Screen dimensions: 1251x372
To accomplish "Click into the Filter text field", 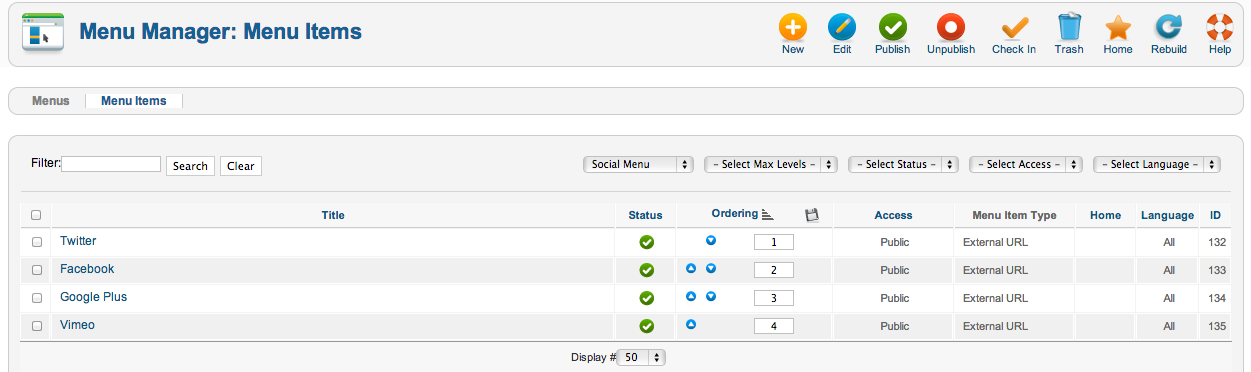I will tap(111, 164).
